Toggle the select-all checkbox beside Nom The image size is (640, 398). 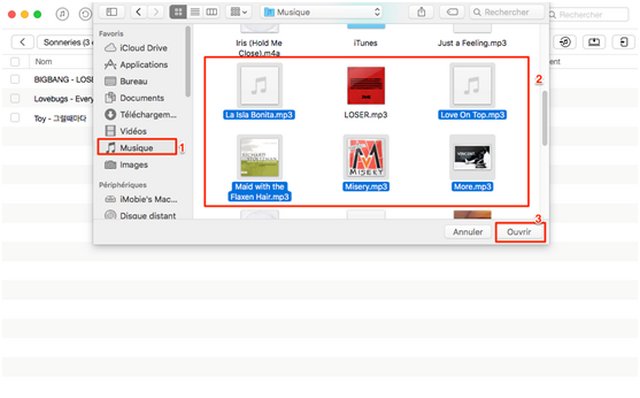point(15,62)
